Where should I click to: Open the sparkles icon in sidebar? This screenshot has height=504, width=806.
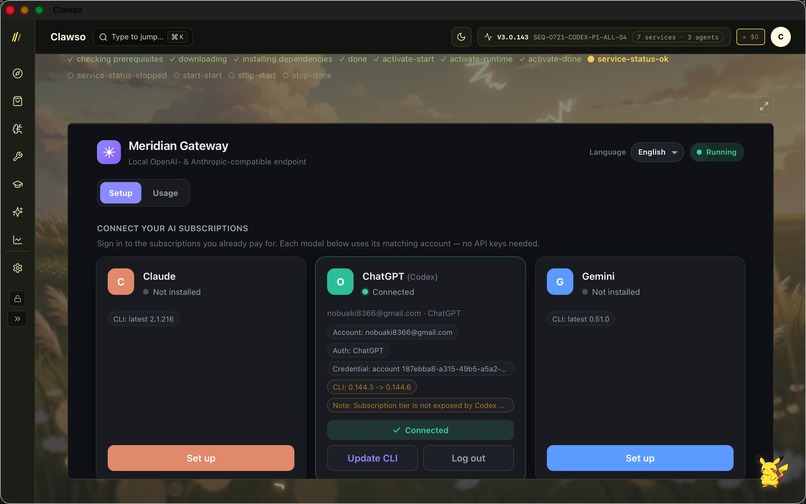[x=17, y=212]
